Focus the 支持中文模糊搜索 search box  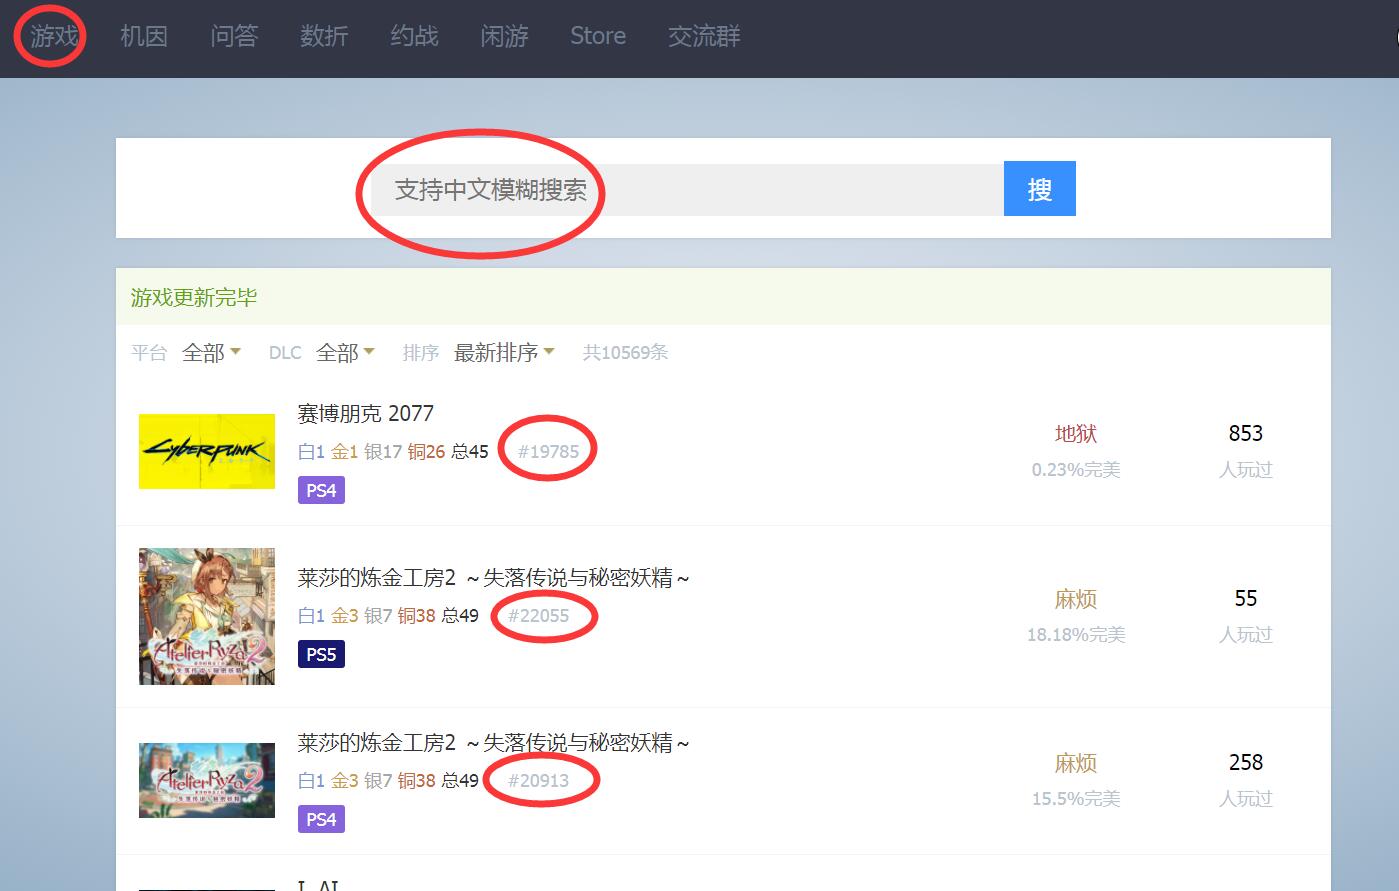click(686, 190)
